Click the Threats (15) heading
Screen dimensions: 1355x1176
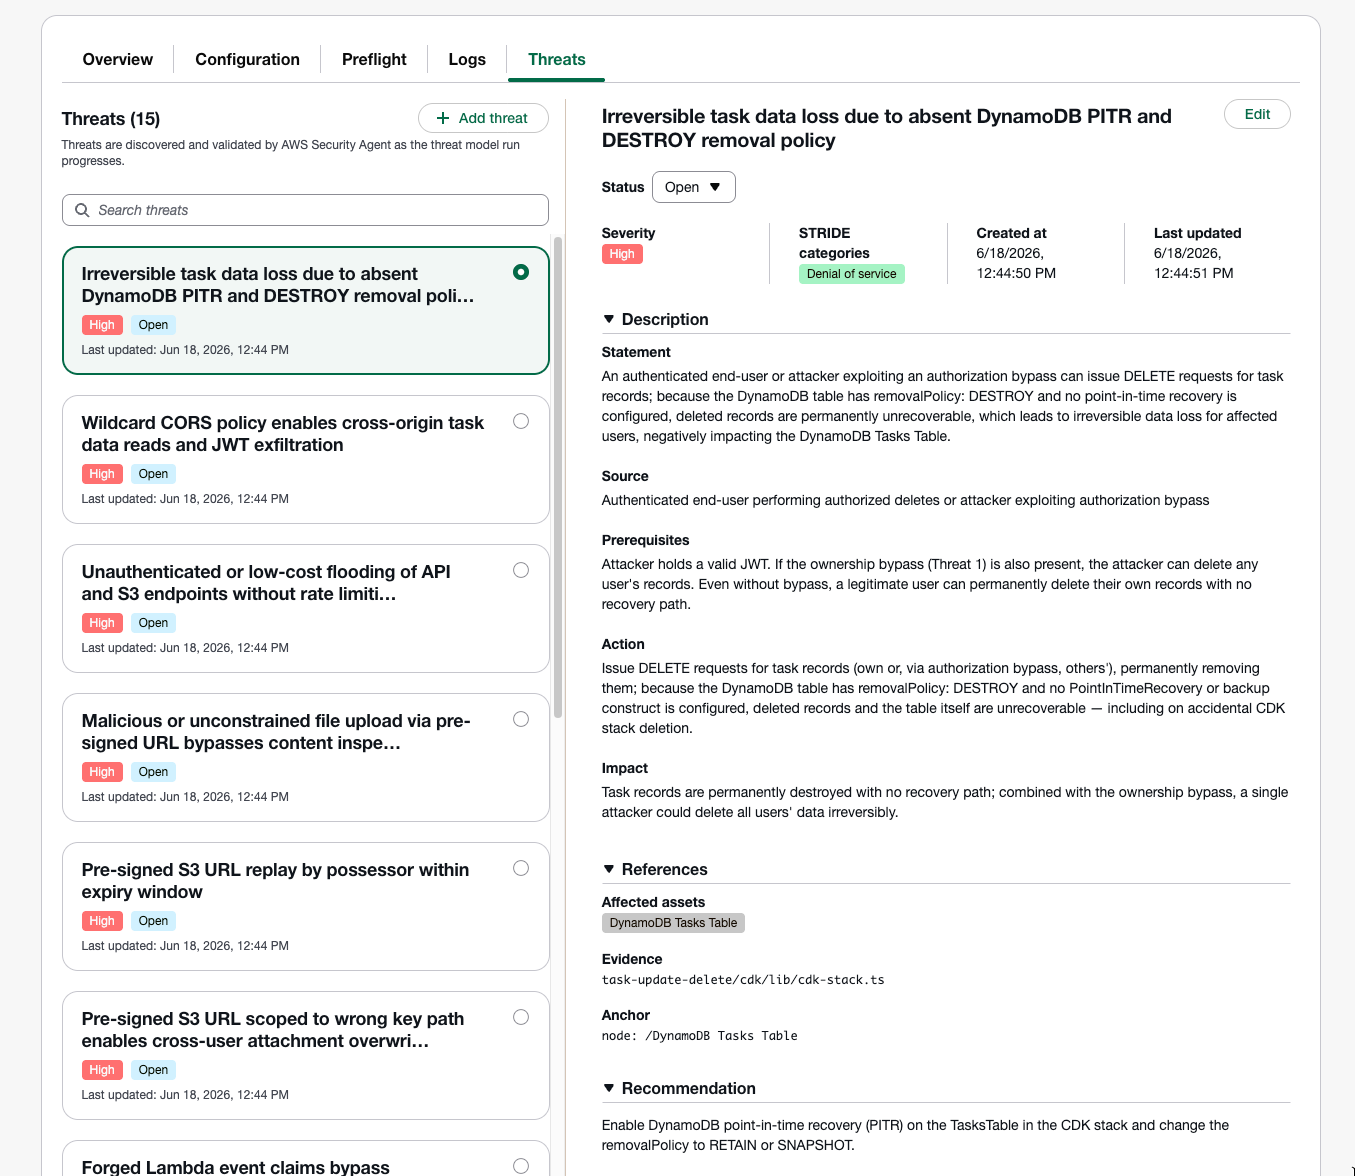(111, 119)
